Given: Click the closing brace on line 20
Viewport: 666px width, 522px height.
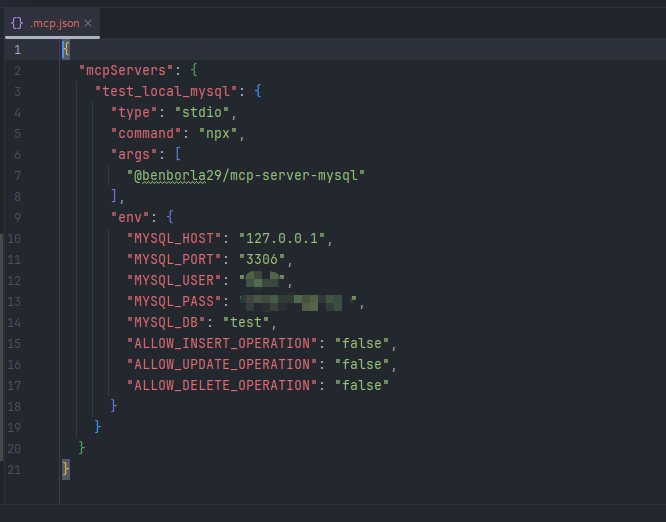Looking at the screenshot, I should (x=82, y=448).
